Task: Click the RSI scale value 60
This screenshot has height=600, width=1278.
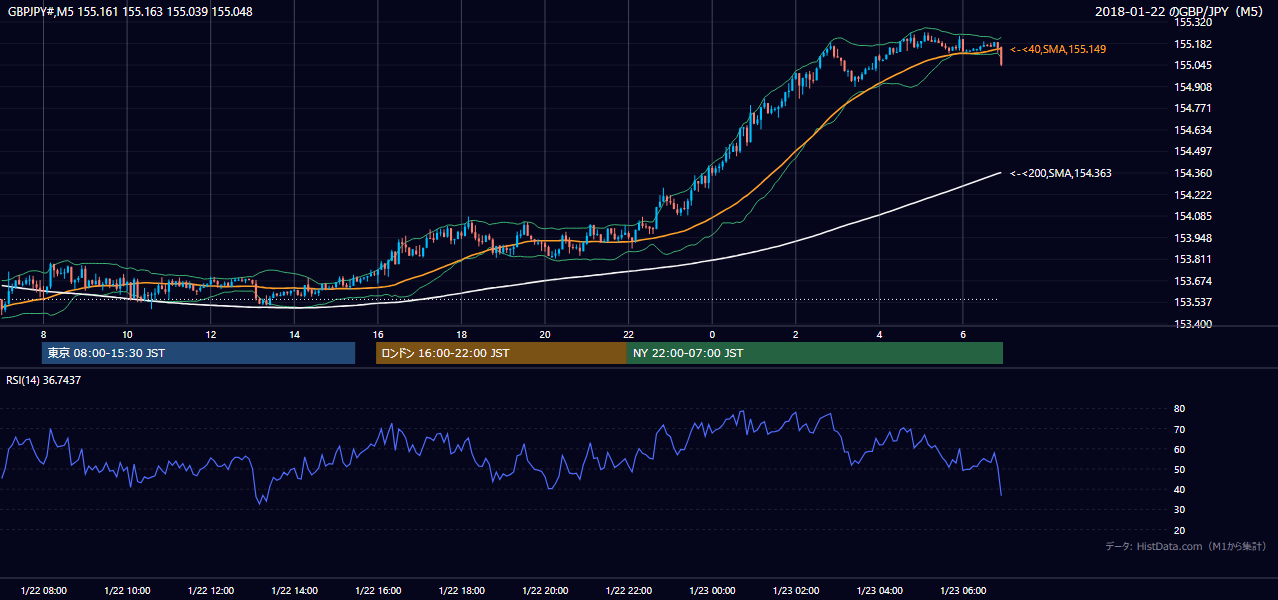Action: coord(1179,449)
